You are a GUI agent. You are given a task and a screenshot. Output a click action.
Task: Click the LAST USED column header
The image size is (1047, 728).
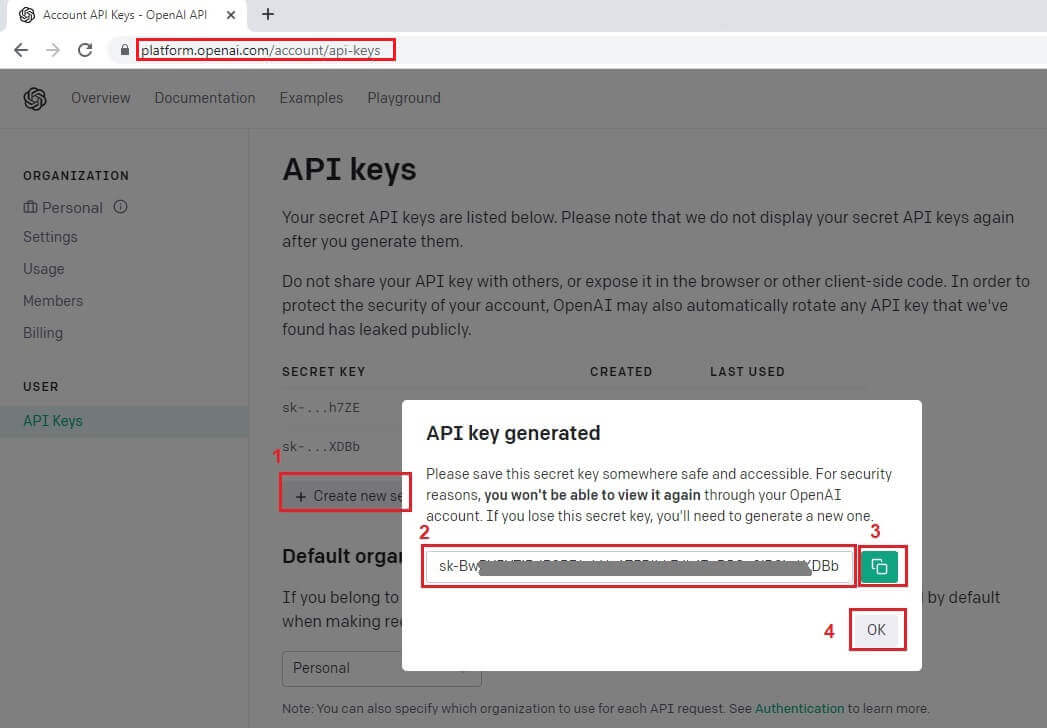[747, 372]
